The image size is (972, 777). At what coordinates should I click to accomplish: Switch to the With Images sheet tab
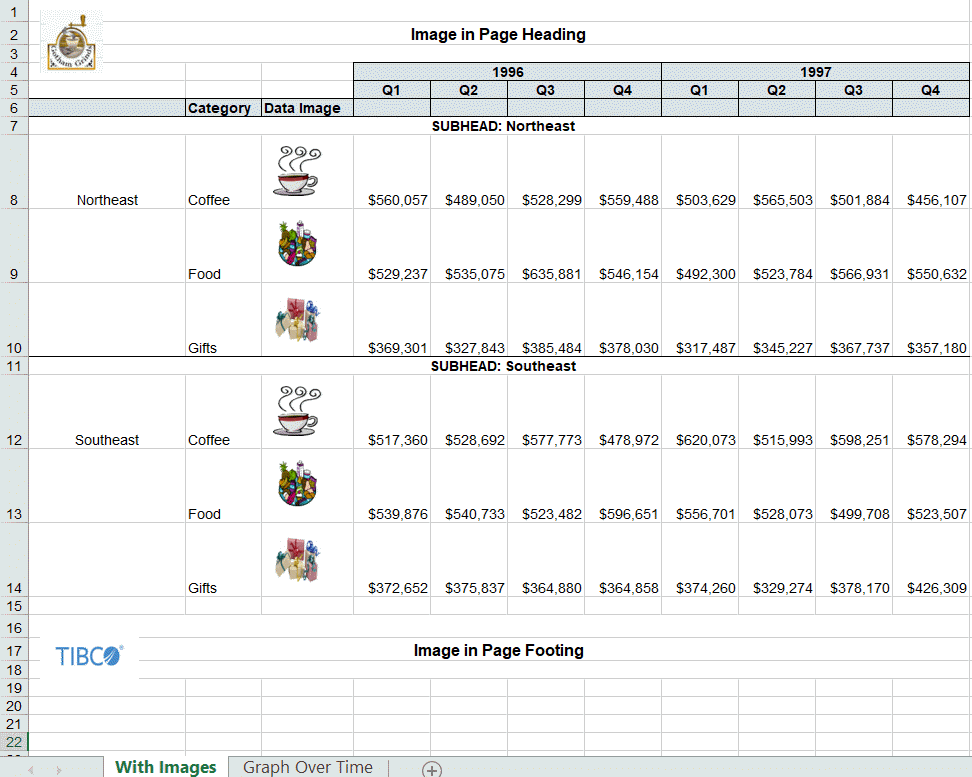(x=166, y=767)
